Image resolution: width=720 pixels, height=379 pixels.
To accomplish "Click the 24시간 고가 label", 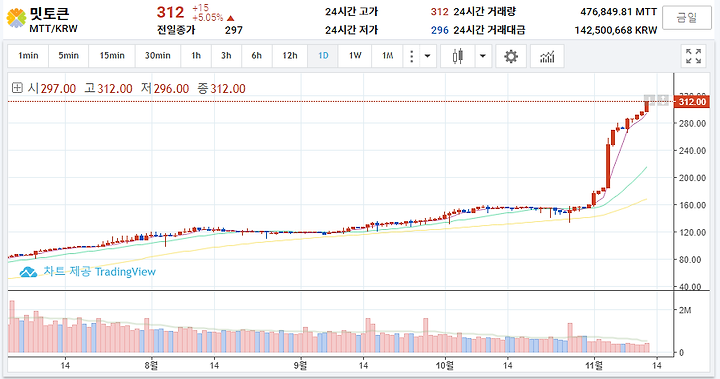I will tap(351, 11).
